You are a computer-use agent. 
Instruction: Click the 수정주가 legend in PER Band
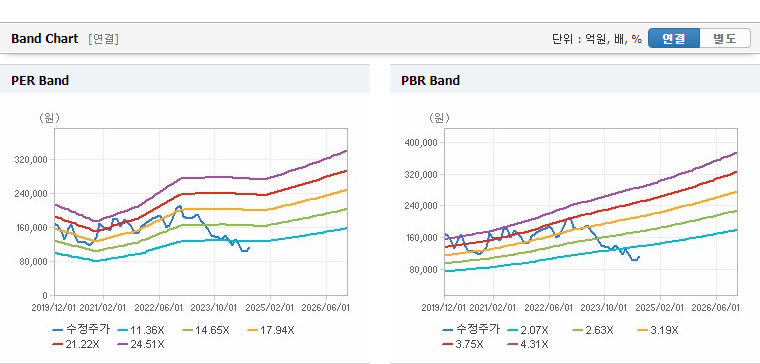[x=81, y=330]
